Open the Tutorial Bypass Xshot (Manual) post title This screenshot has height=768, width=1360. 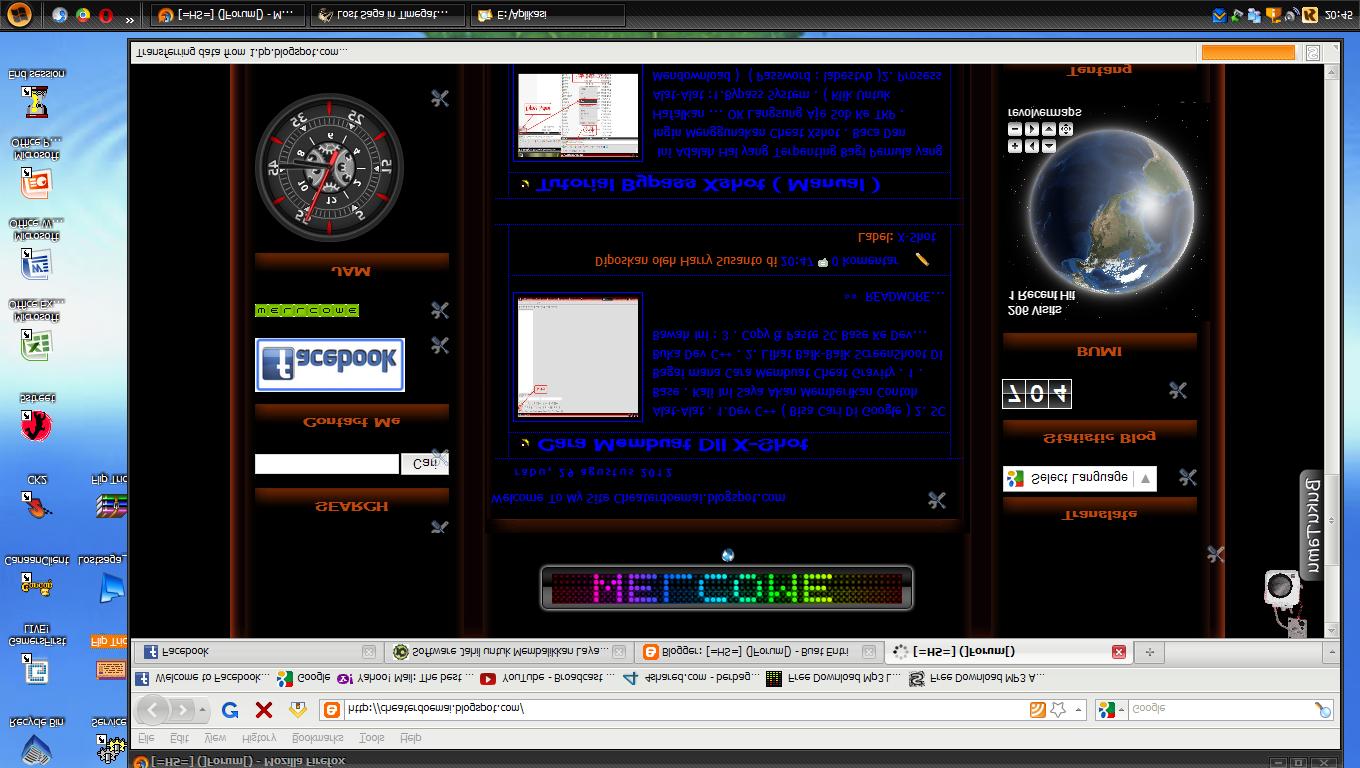(x=708, y=184)
